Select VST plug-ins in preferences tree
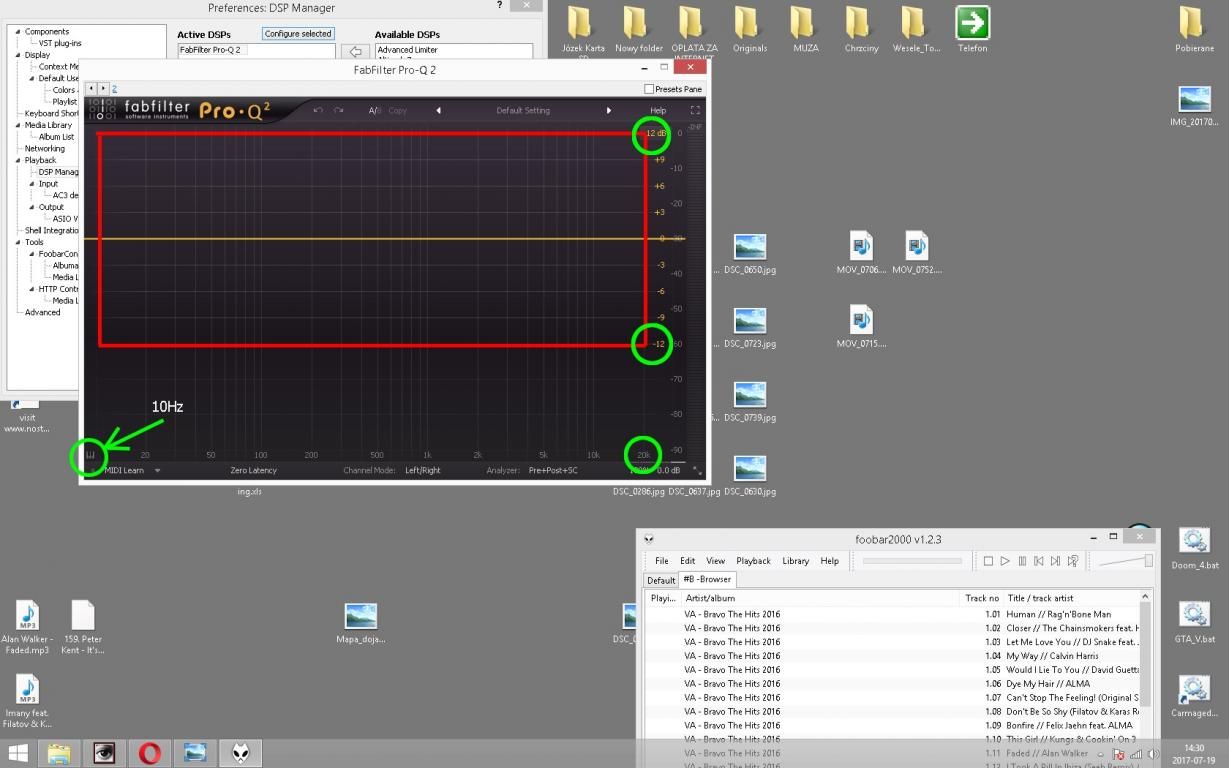1229x768 pixels. coord(60,43)
